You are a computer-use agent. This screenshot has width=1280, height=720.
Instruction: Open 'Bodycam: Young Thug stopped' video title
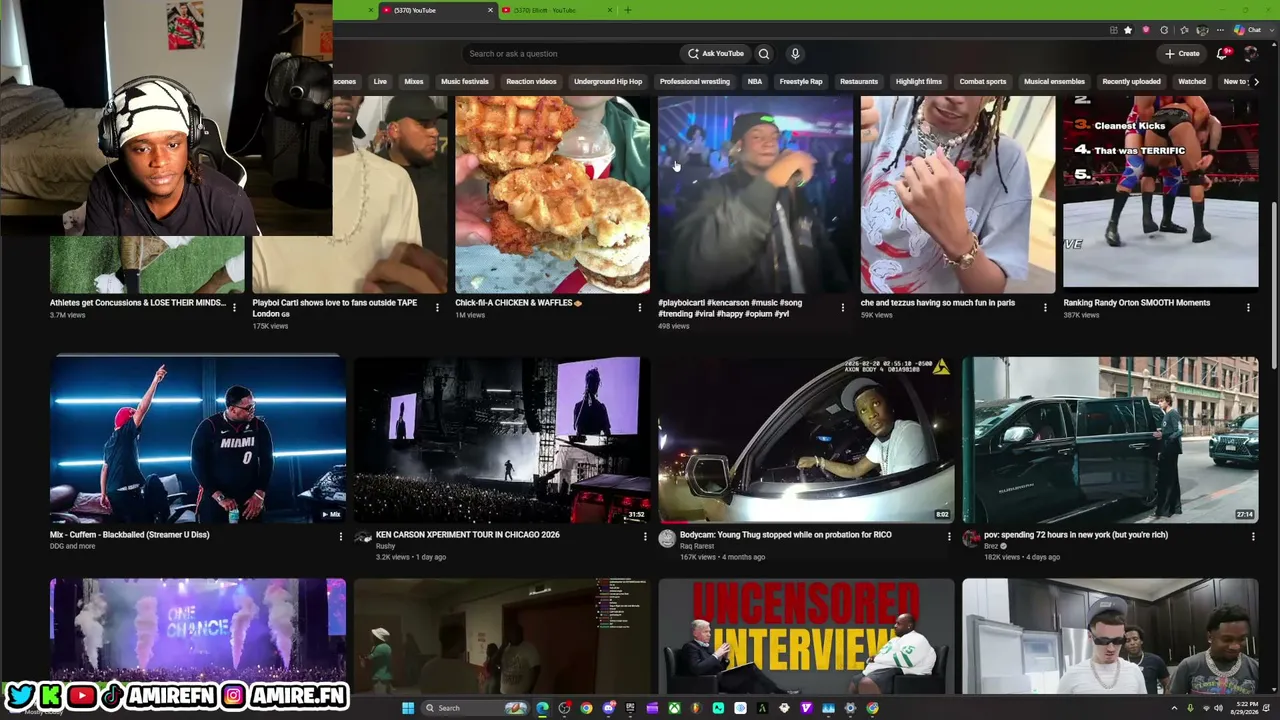[x=786, y=535]
